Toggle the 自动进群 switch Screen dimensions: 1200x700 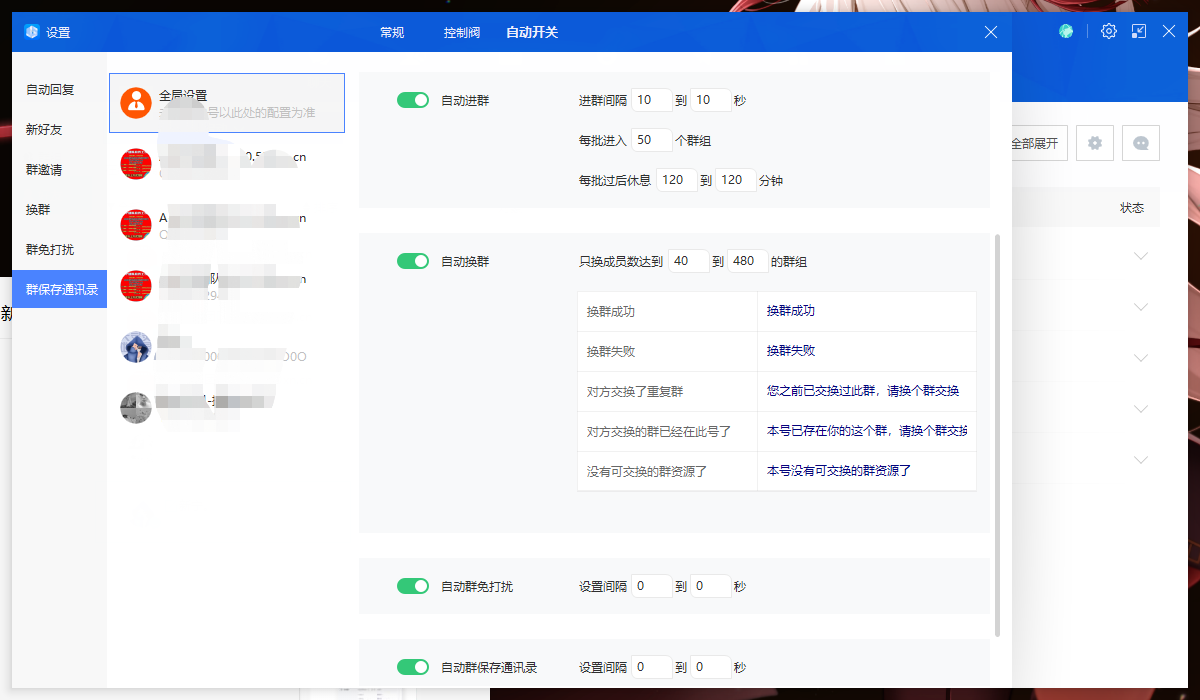pos(412,100)
